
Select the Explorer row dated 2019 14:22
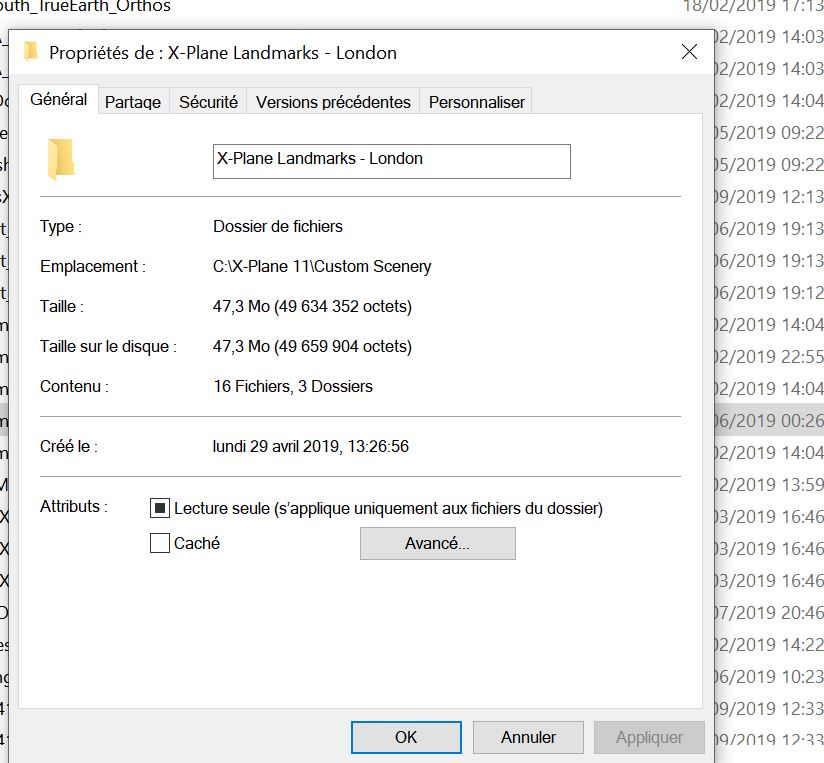(768, 644)
